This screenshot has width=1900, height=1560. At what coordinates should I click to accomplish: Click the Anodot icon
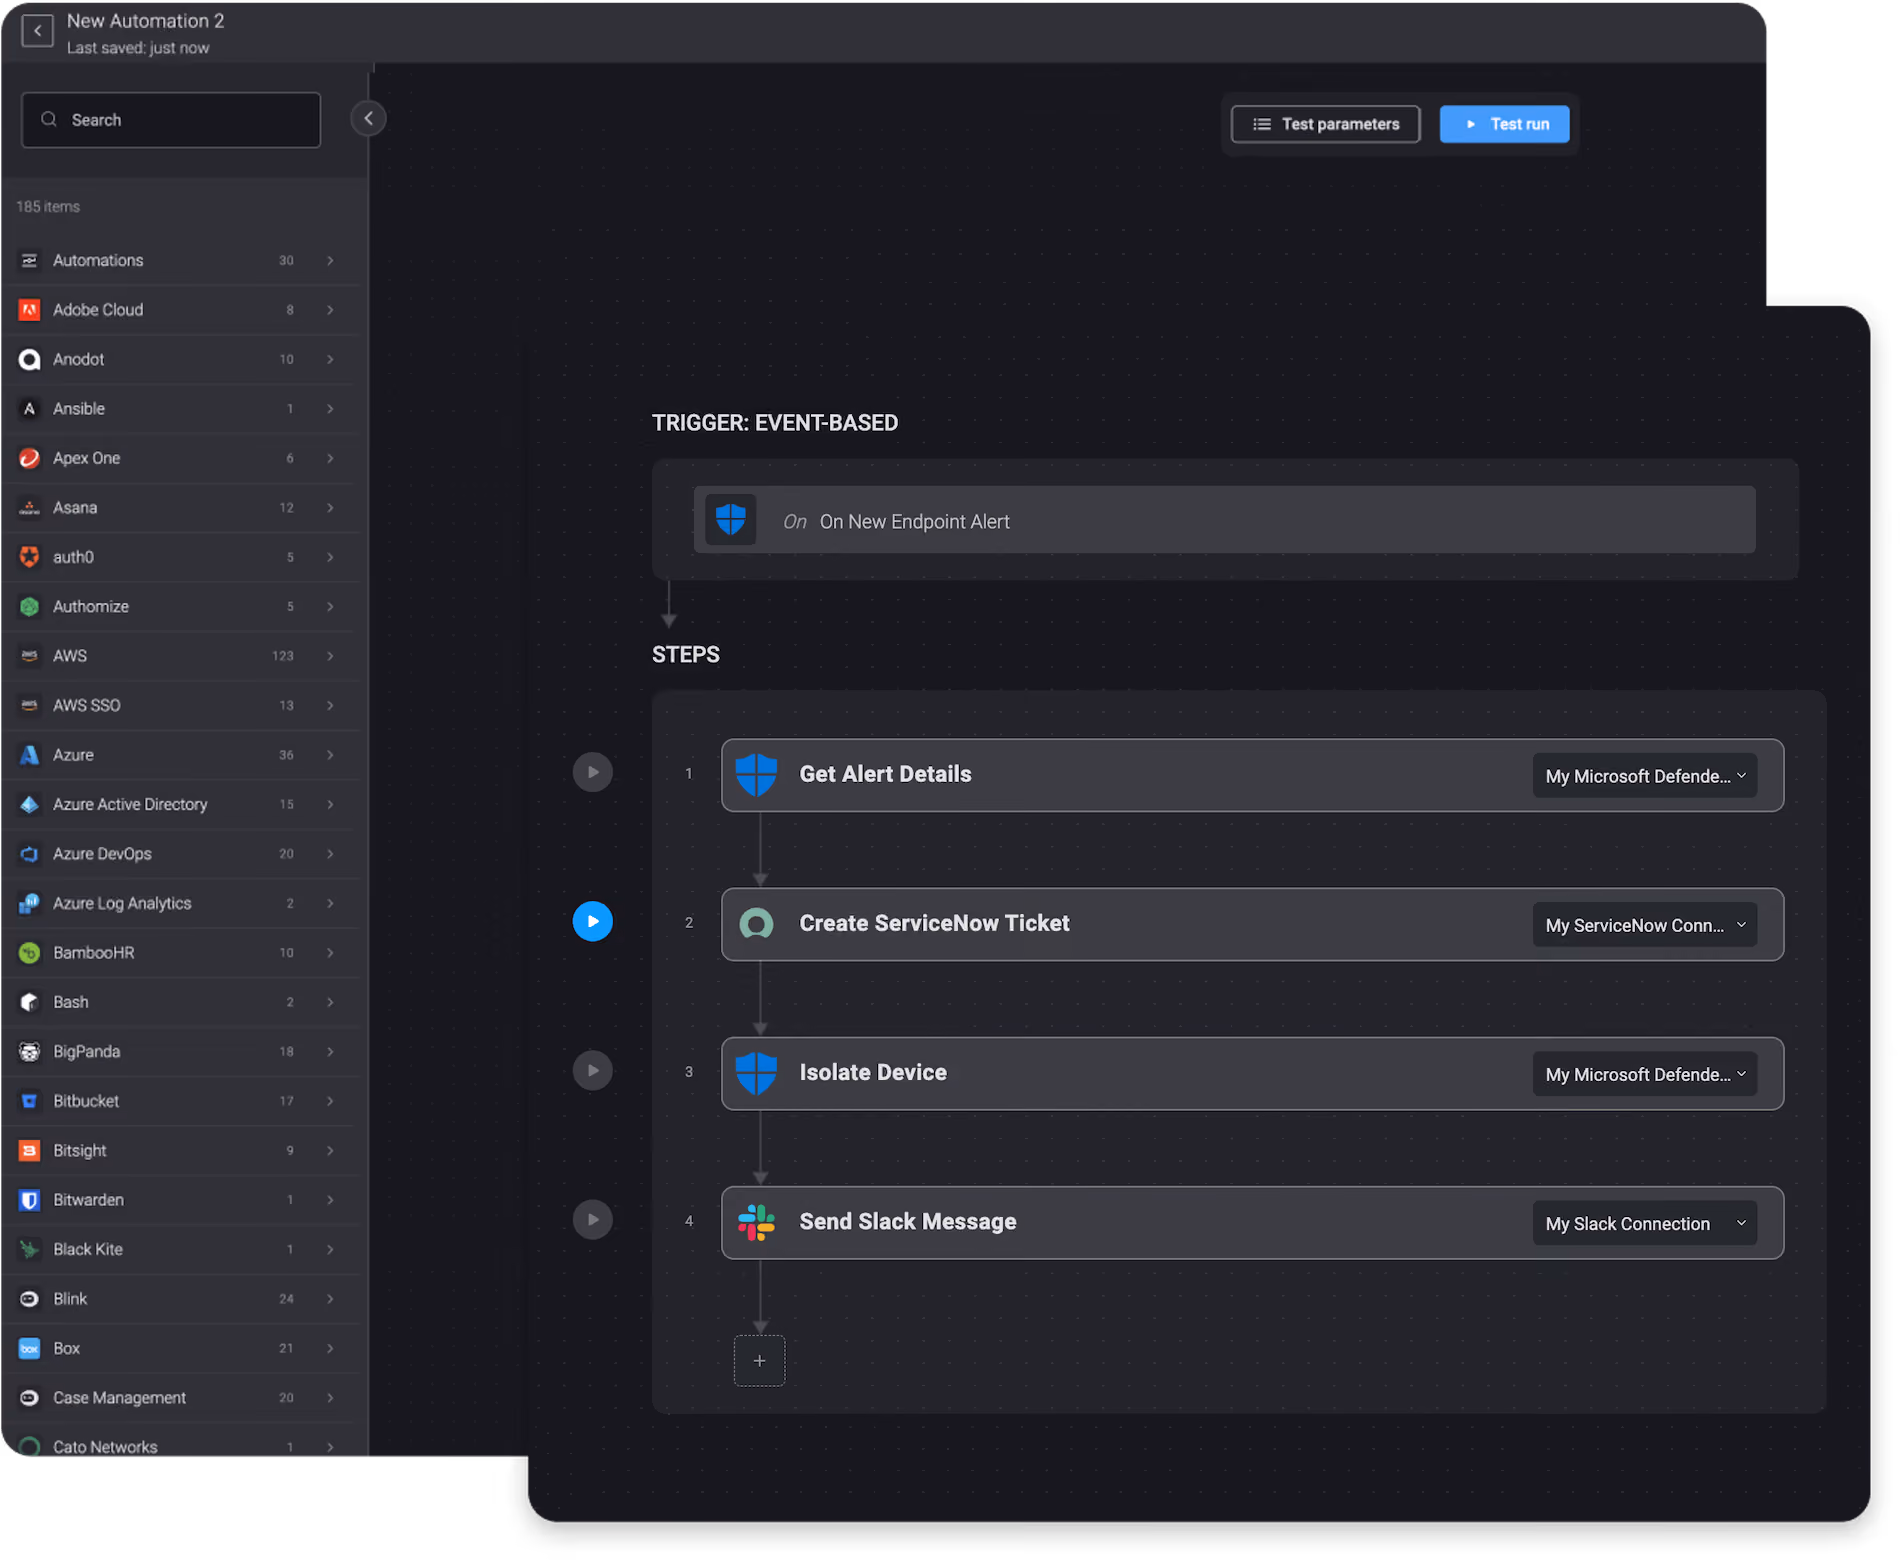30,359
